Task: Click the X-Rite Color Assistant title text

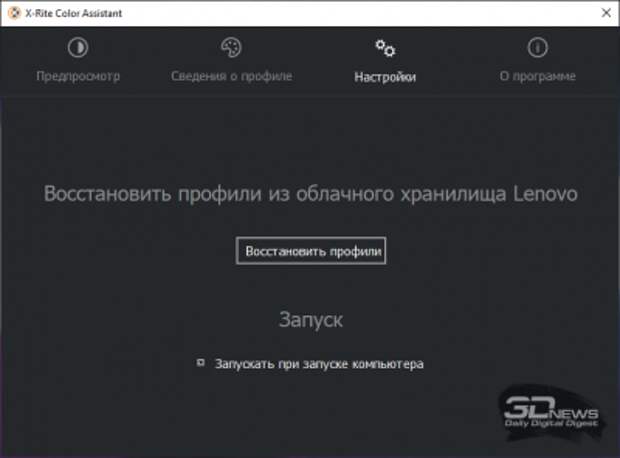Action: (74, 13)
